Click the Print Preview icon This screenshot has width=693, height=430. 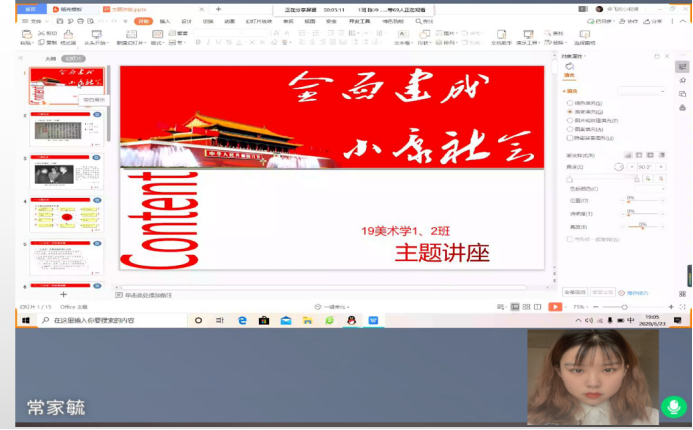point(91,21)
